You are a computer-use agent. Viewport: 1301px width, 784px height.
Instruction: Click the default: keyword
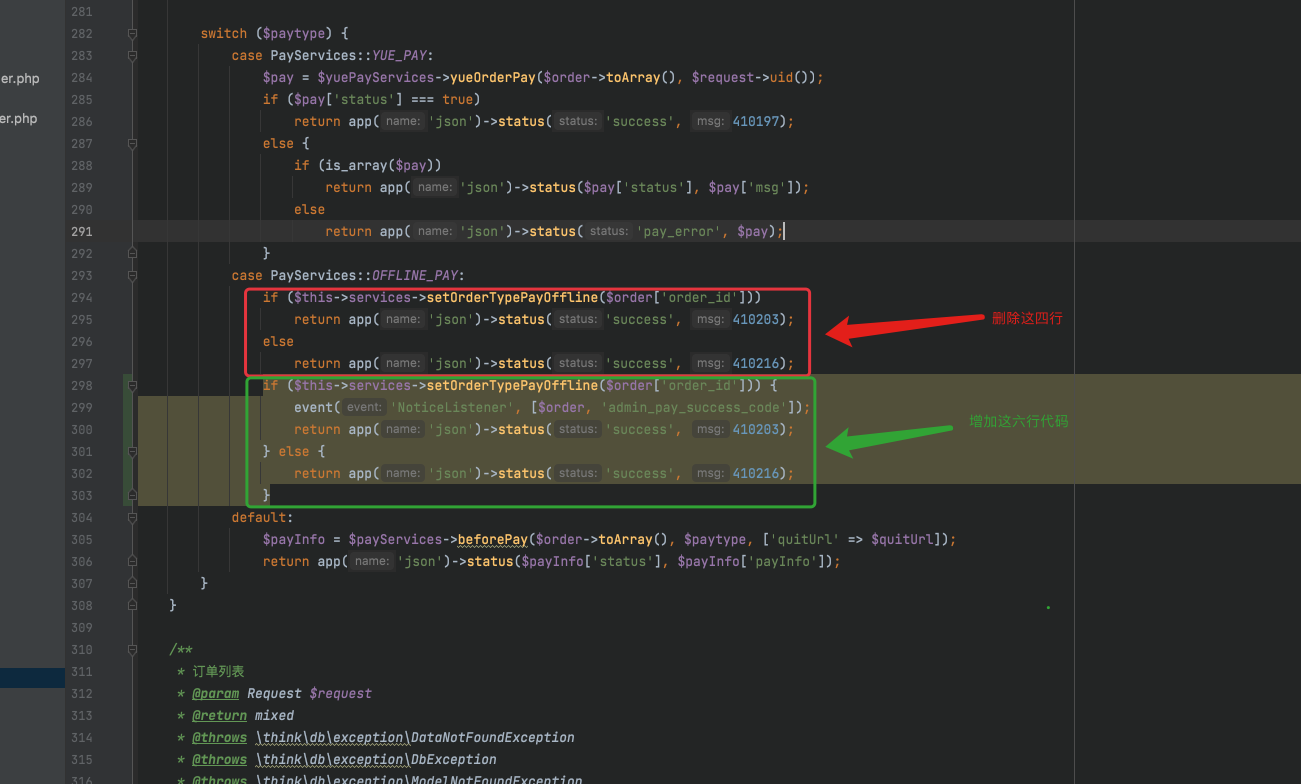click(263, 518)
